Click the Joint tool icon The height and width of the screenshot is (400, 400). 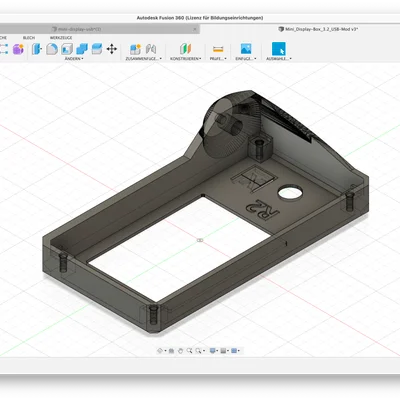(151, 49)
